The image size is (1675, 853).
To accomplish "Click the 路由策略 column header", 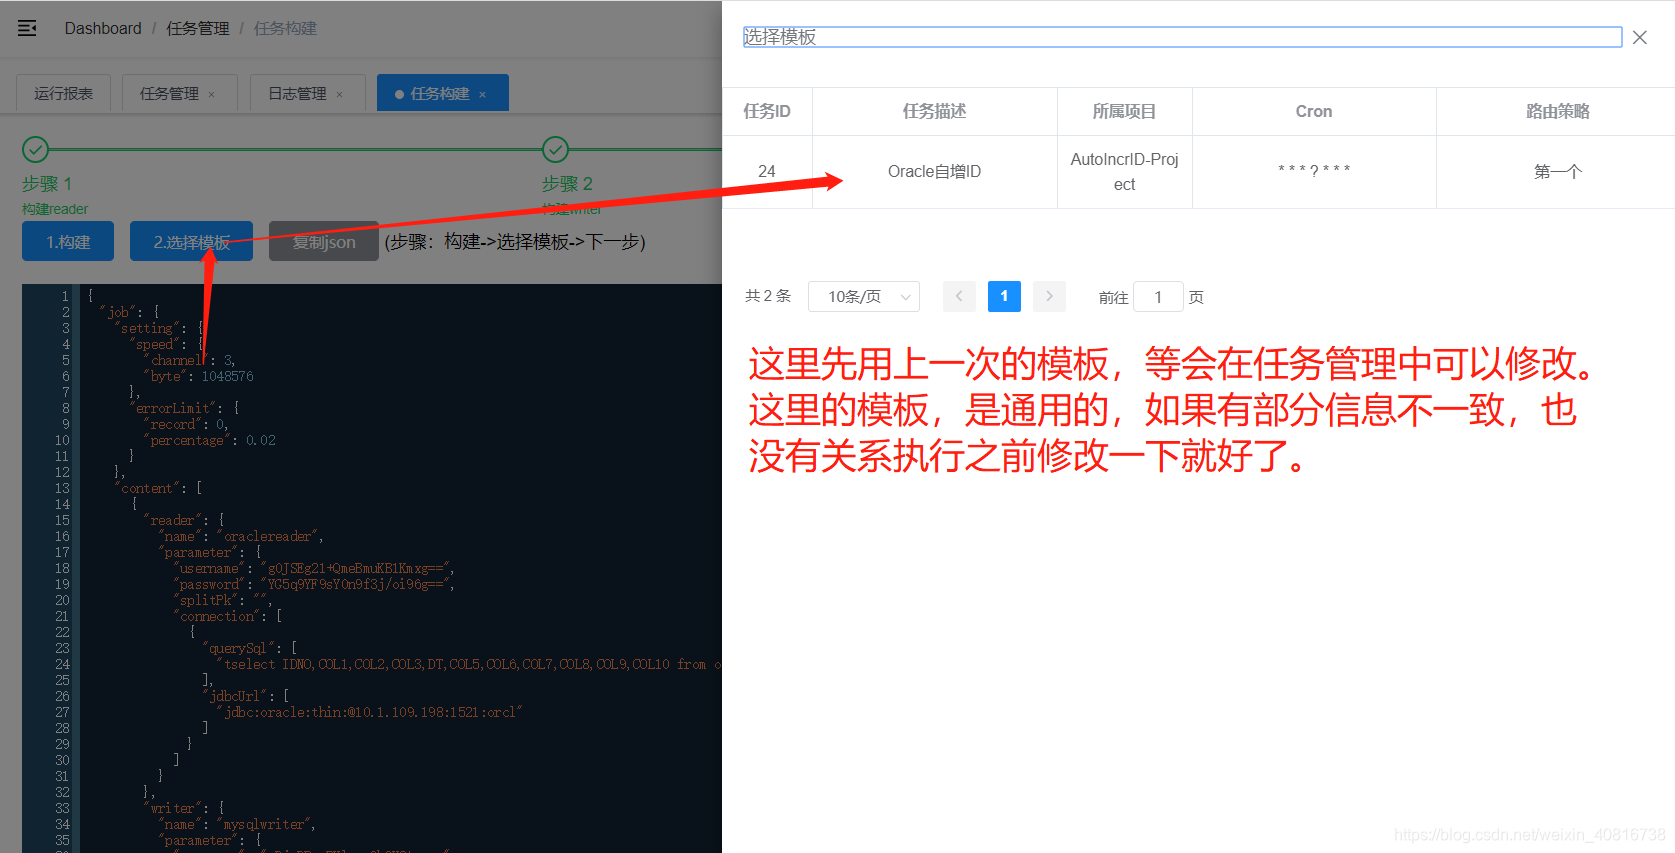I will [1557, 111].
